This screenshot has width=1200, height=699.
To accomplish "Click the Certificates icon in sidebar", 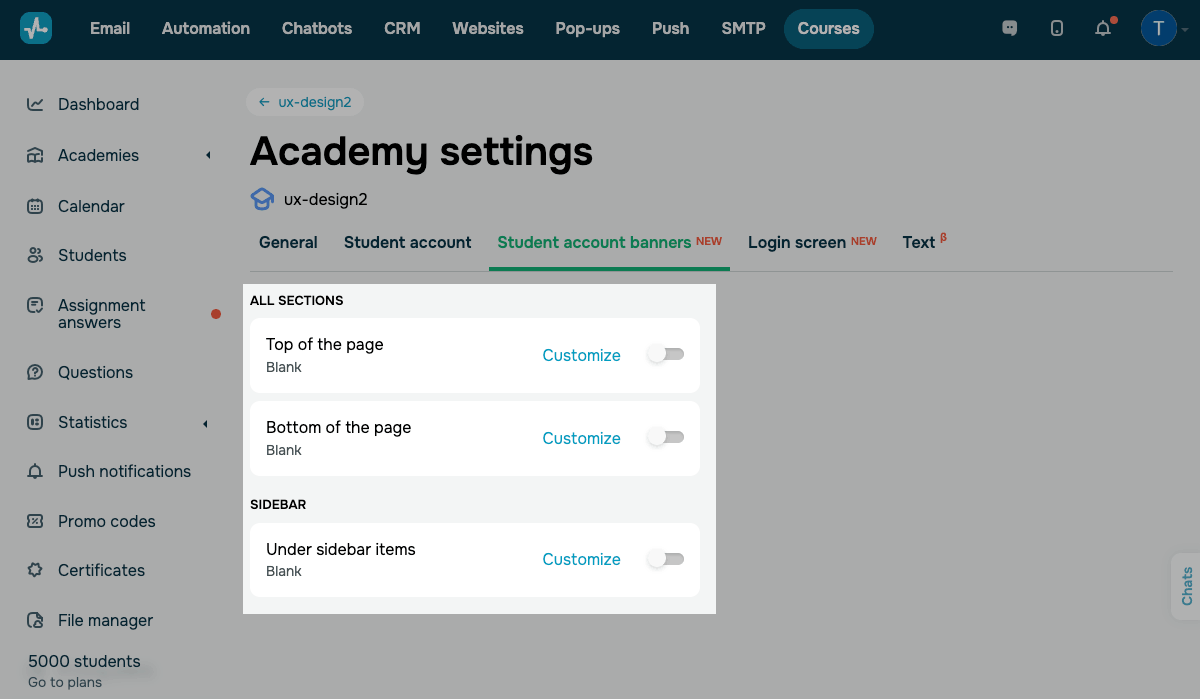I will point(36,570).
